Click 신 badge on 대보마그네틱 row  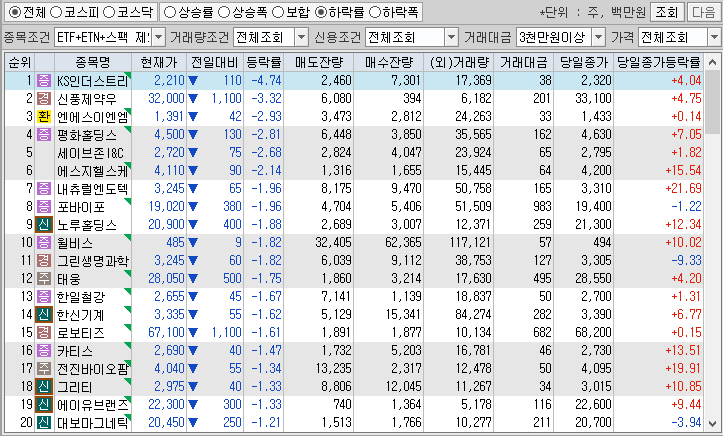[x=44, y=422]
